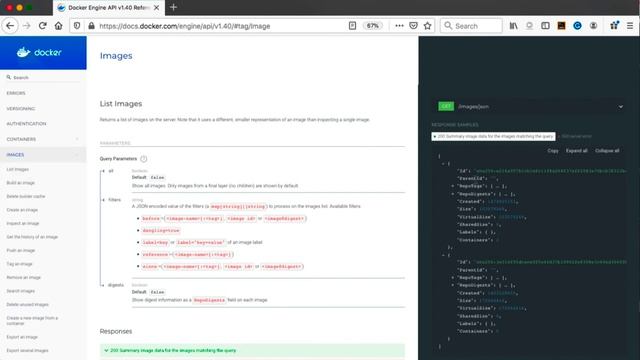This screenshot has height=360, width=640.
Task: Open the Errors sidebar section
Action: (x=16, y=93)
